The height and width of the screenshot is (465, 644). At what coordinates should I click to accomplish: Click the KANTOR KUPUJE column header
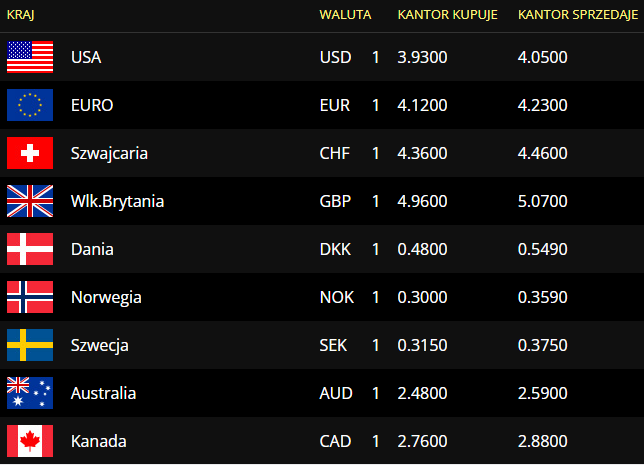coord(448,15)
